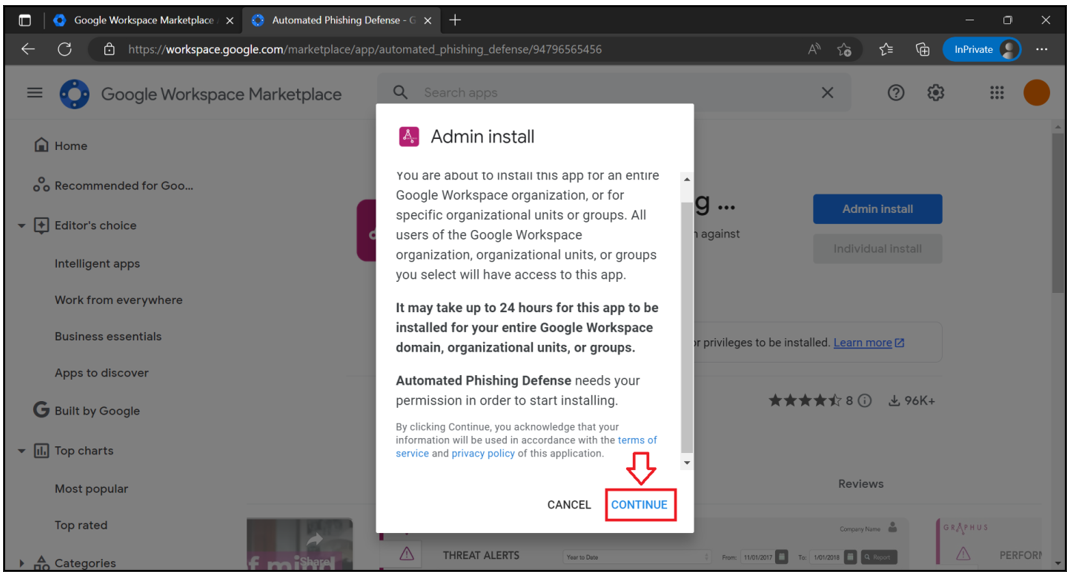Open the browser Settings and more menu
This screenshot has height=577, width=1072.
tap(1041, 49)
